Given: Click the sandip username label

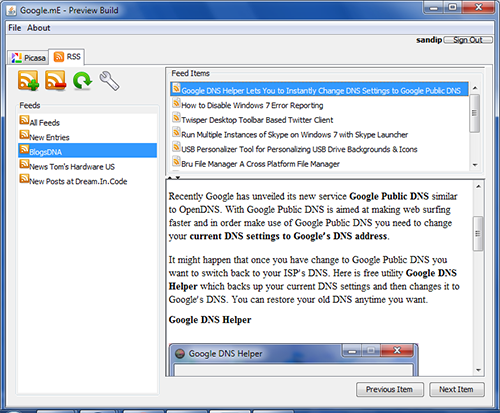Looking at the screenshot, I should [x=429, y=40].
